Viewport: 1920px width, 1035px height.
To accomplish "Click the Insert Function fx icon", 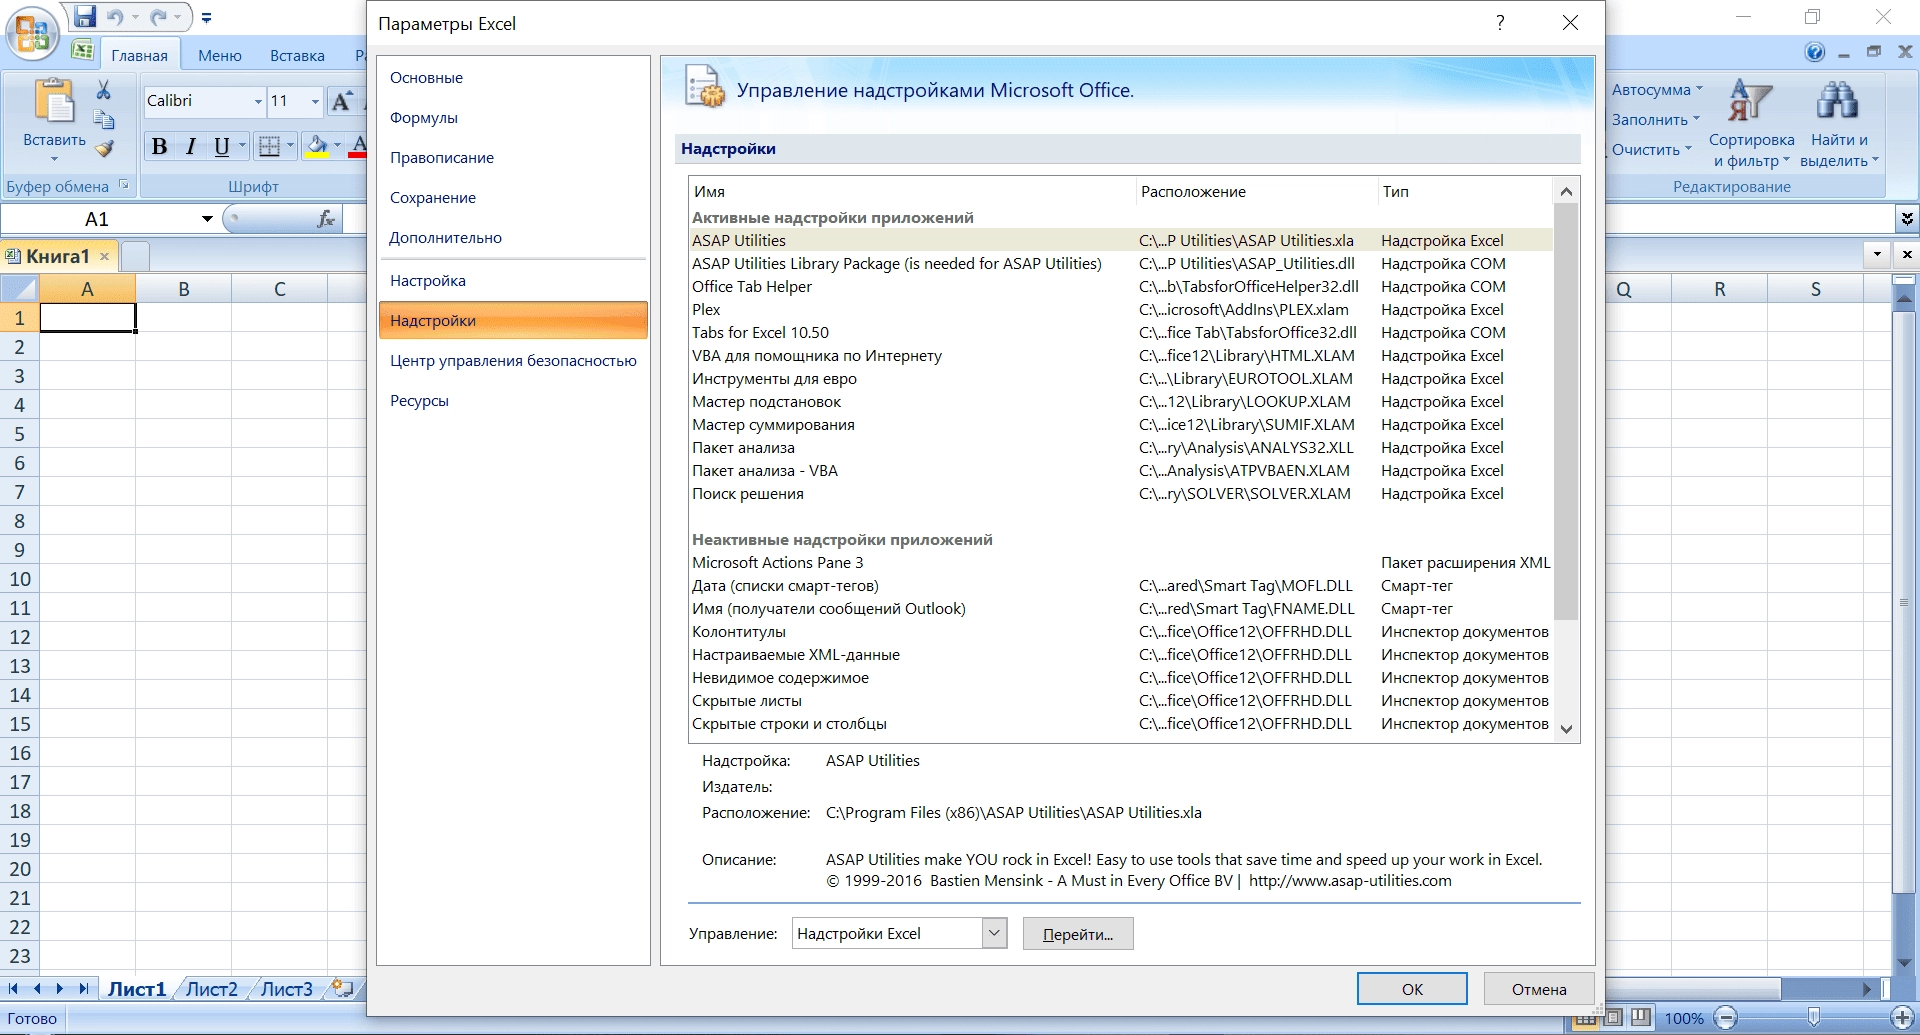I will (326, 219).
